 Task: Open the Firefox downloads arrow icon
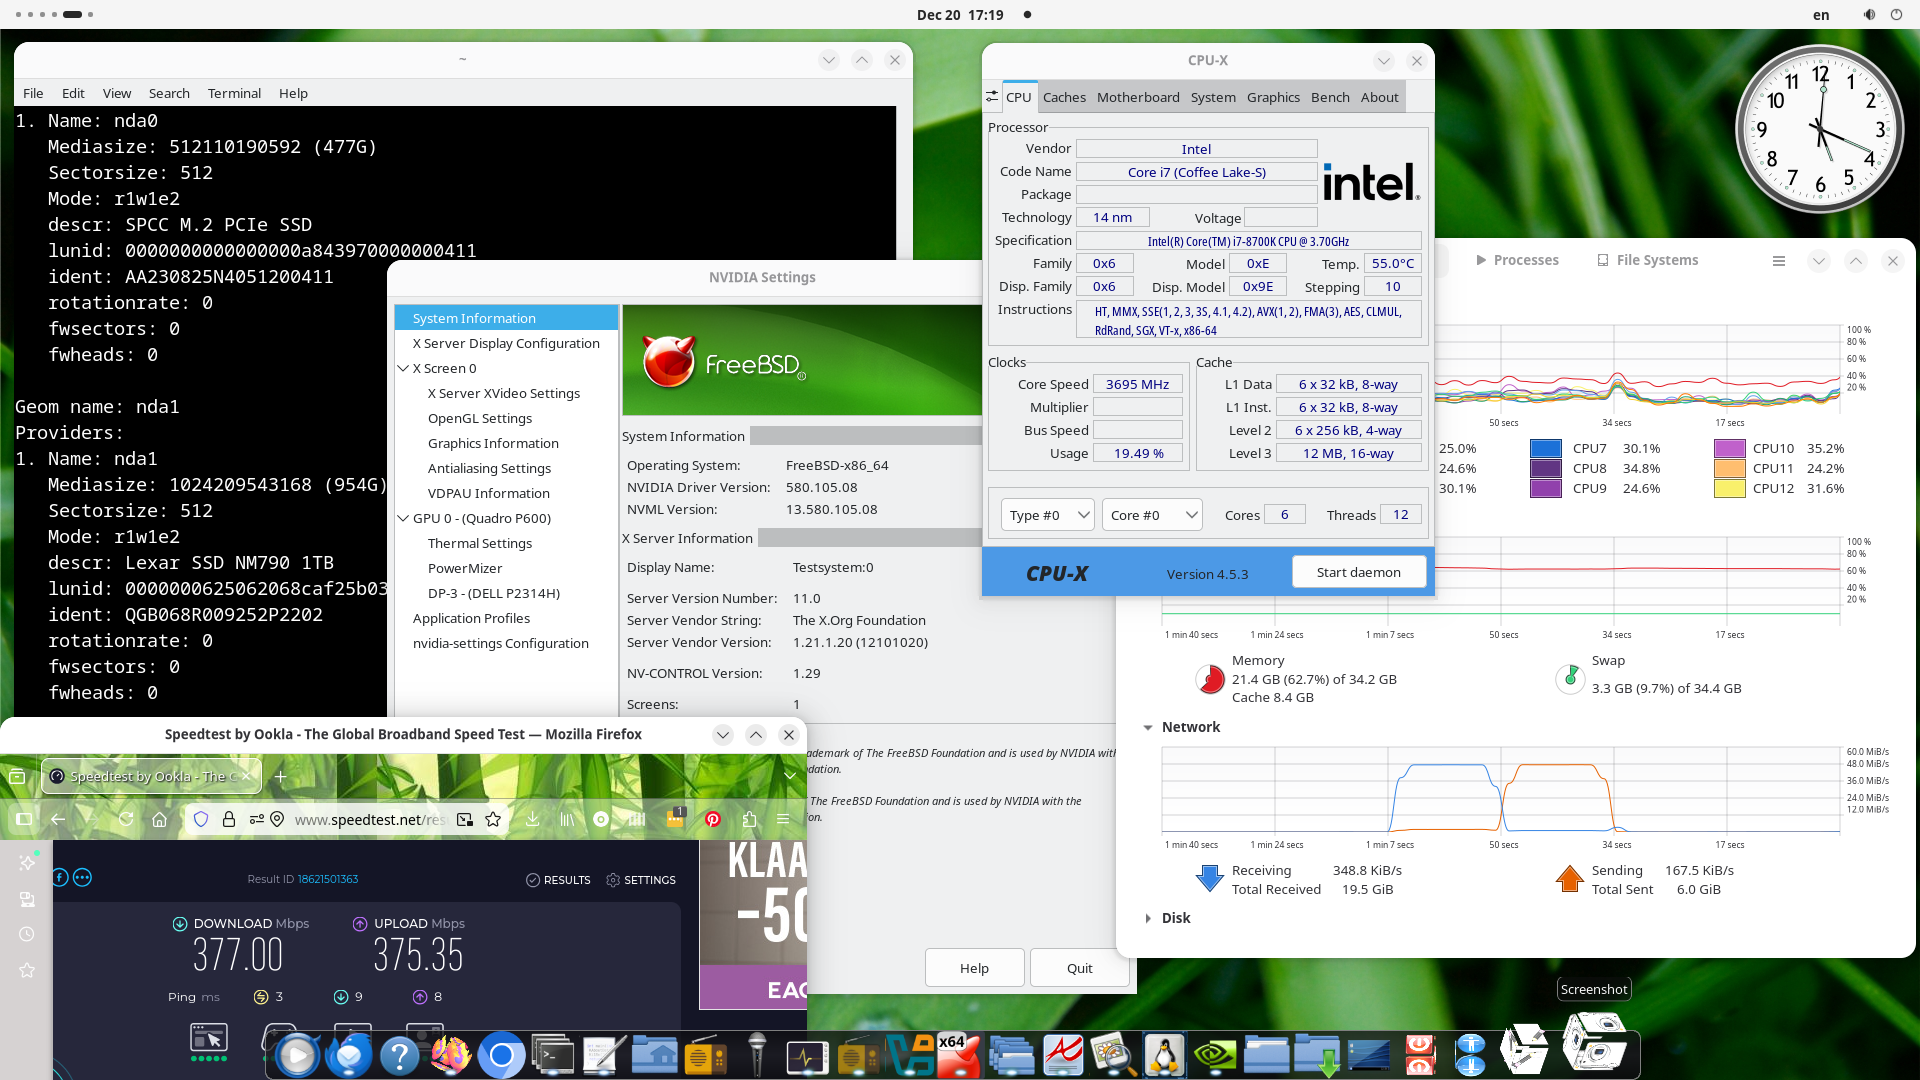click(x=533, y=820)
